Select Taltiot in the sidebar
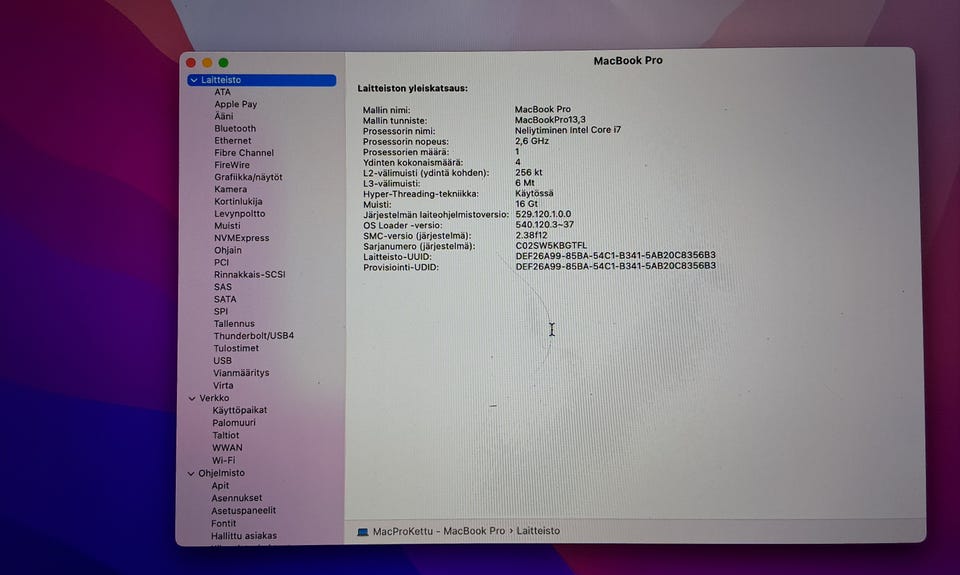Viewport: 960px width, 575px height. (225, 435)
